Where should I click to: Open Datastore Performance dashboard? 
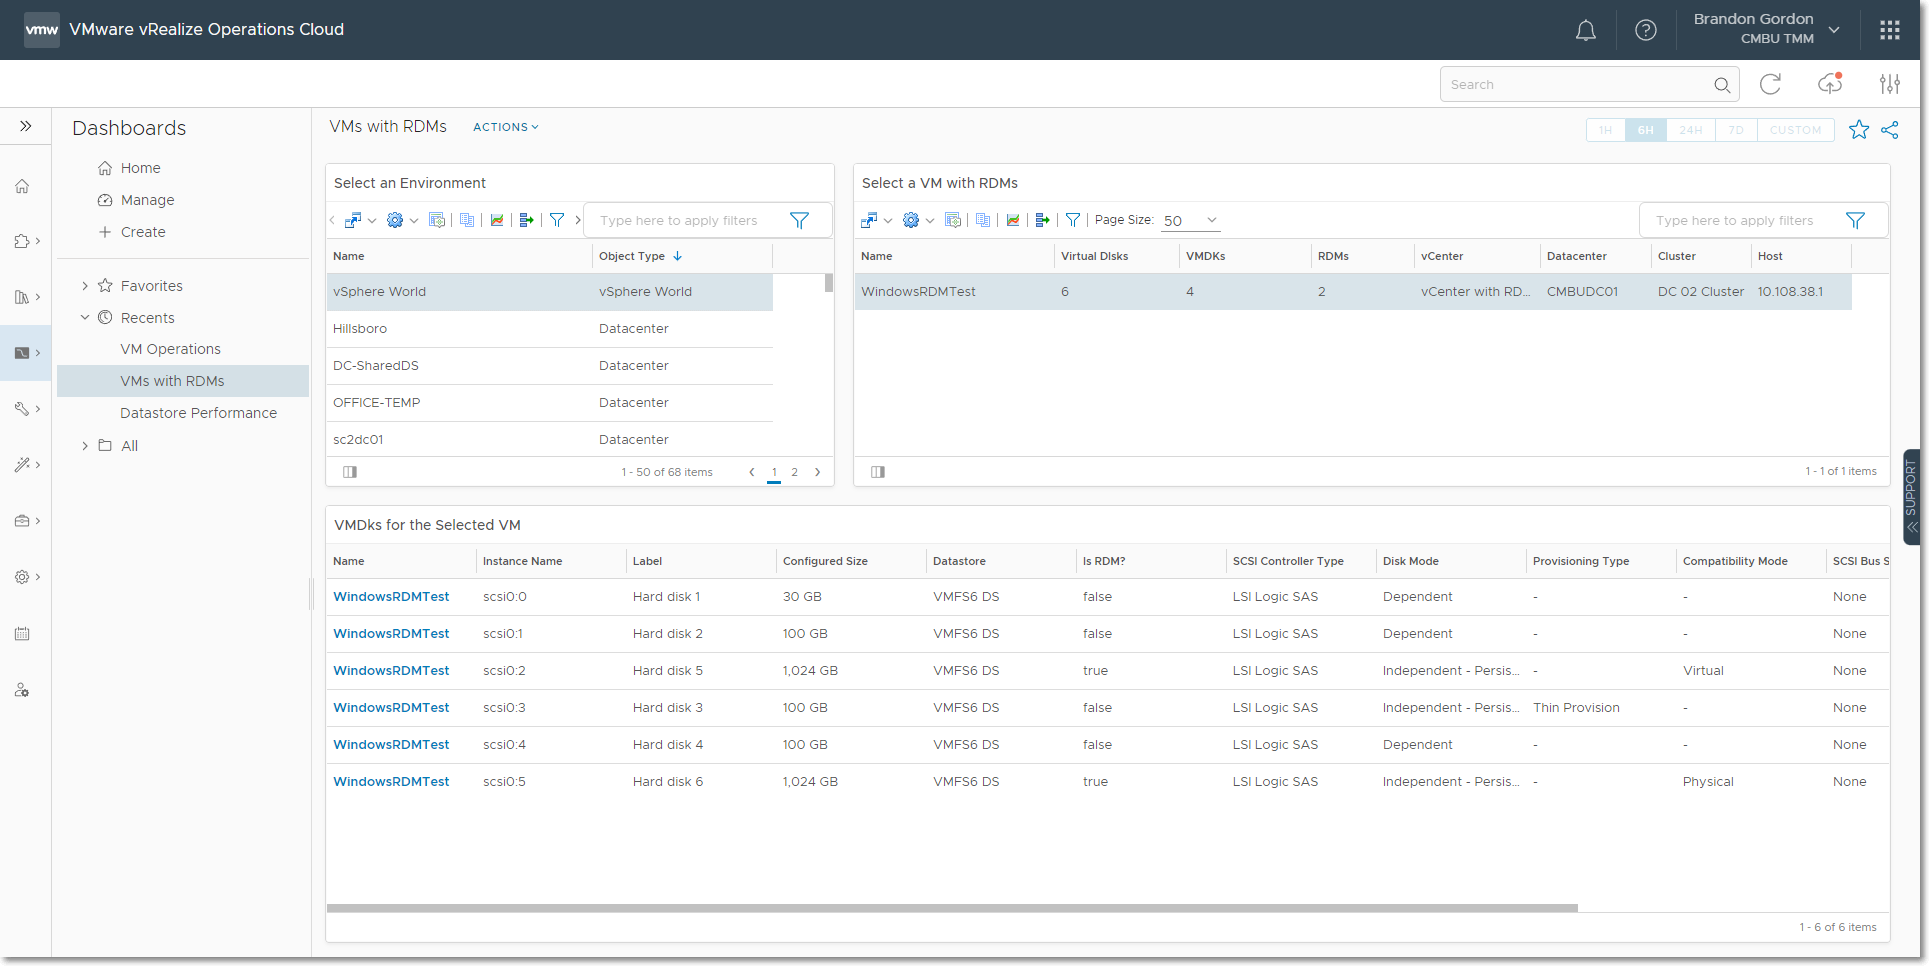198,413
